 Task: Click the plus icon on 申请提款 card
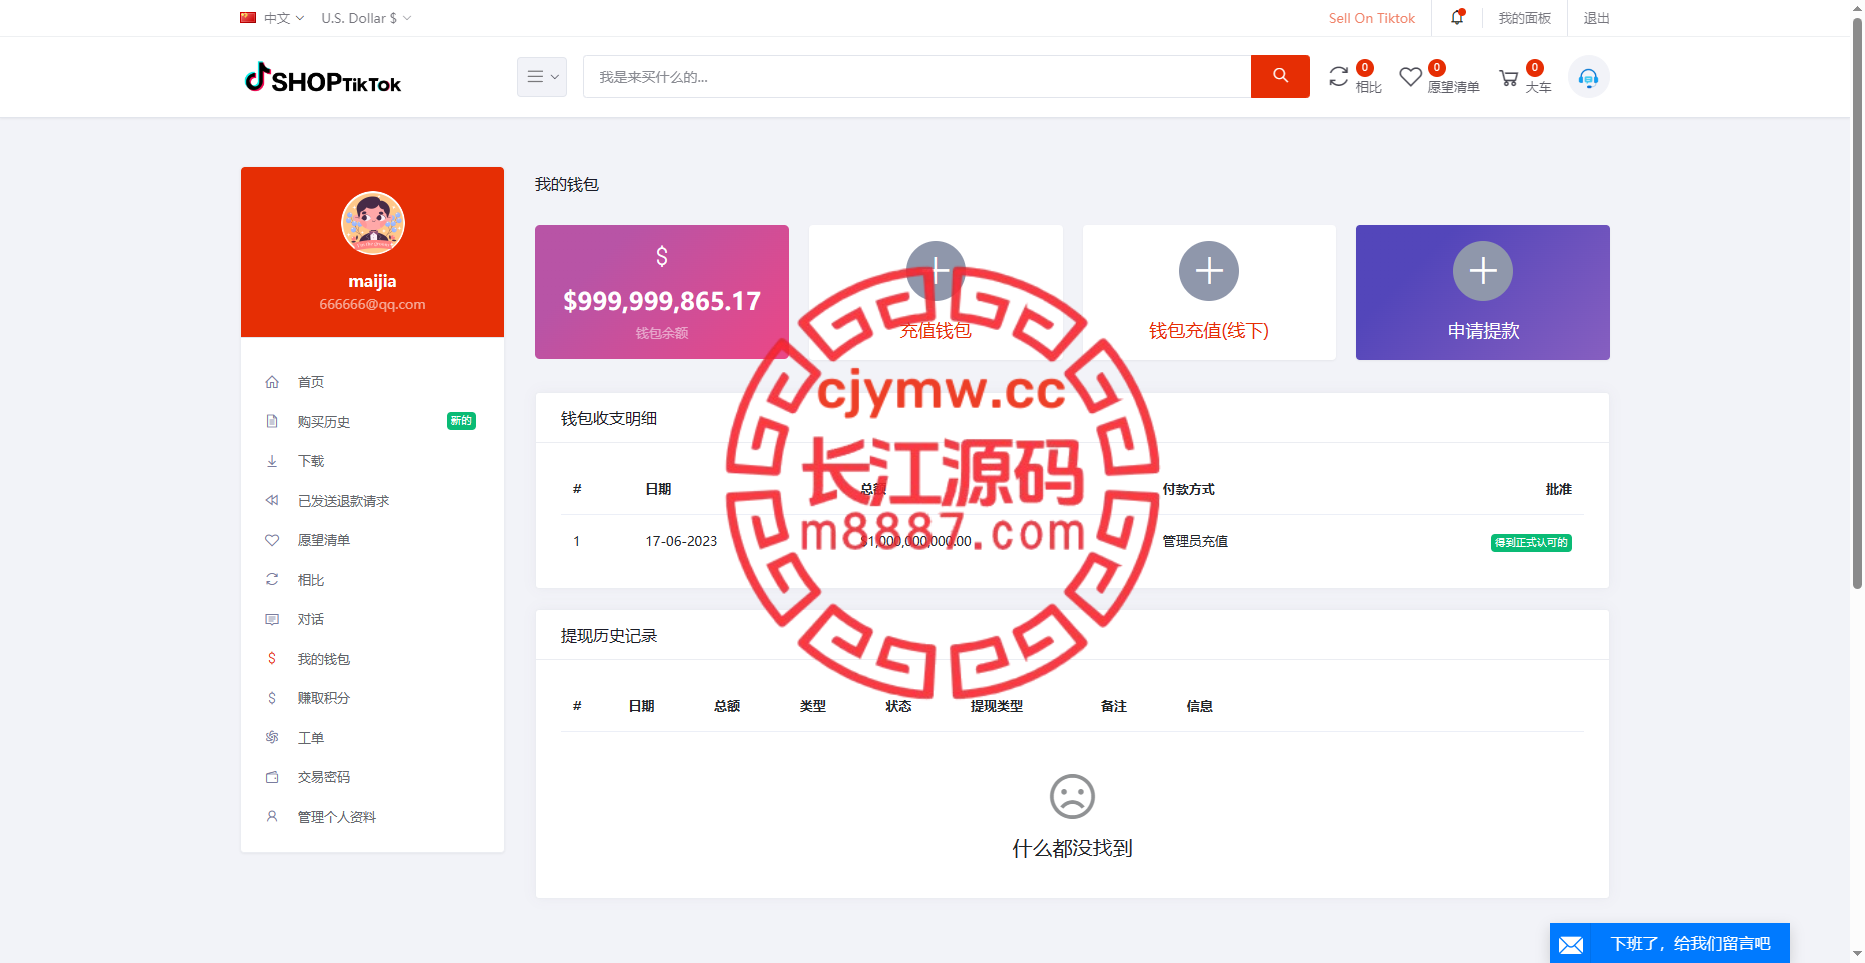1483,271
